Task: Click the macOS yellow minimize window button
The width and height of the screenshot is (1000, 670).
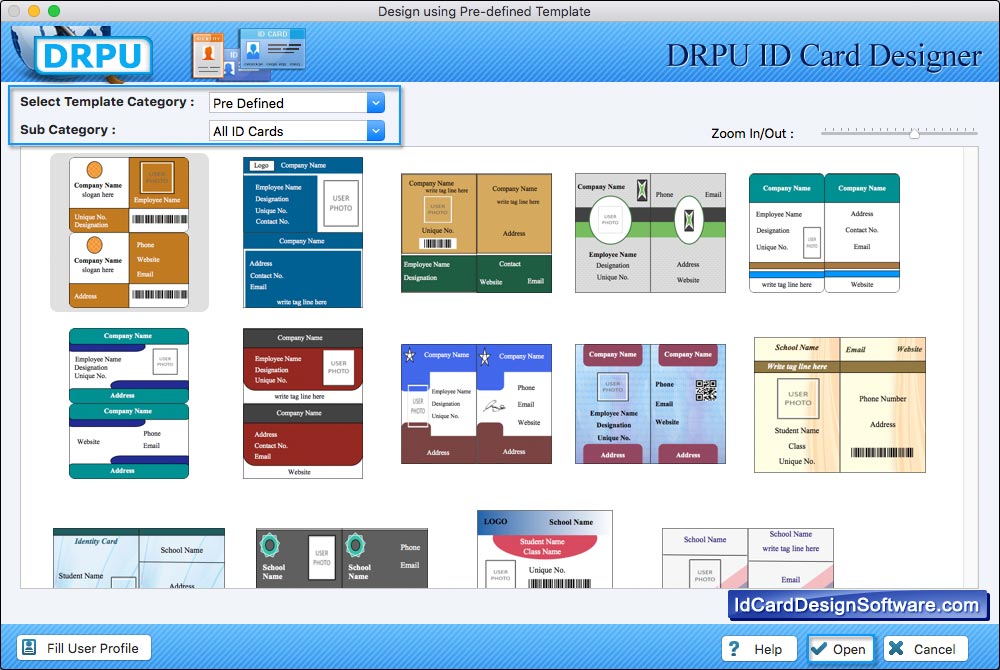Action: click(x=34, y=11)
